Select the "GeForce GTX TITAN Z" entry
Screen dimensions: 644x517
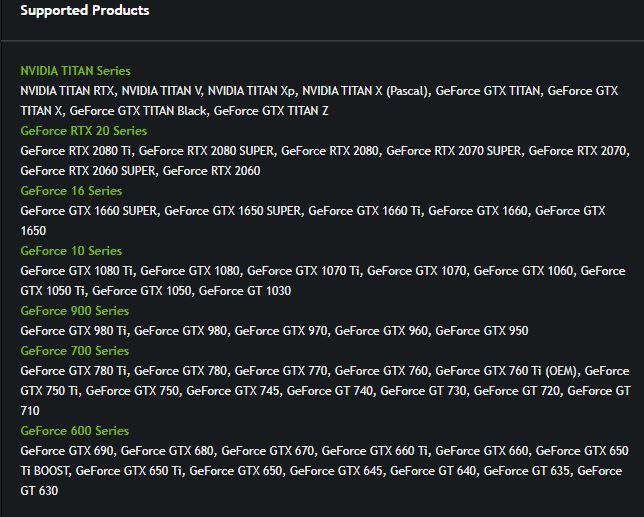click(x=271, y=111)
